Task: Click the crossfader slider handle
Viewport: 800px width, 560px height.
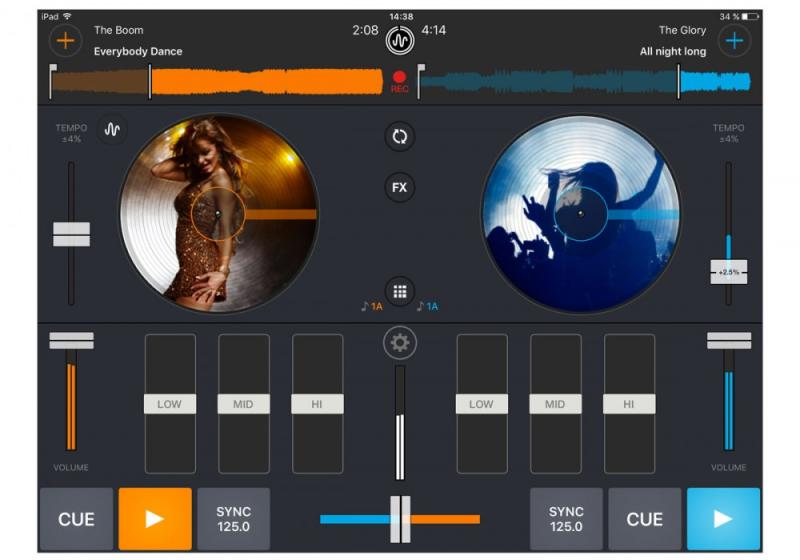Action: [x=400, y=519]
